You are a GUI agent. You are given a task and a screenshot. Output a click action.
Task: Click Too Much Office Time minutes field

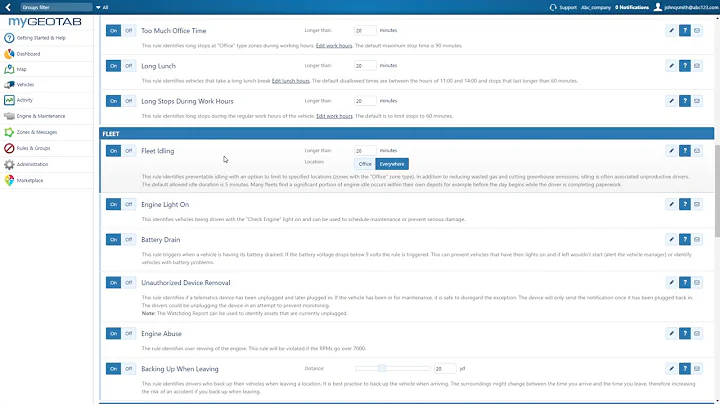coord(365,30)
